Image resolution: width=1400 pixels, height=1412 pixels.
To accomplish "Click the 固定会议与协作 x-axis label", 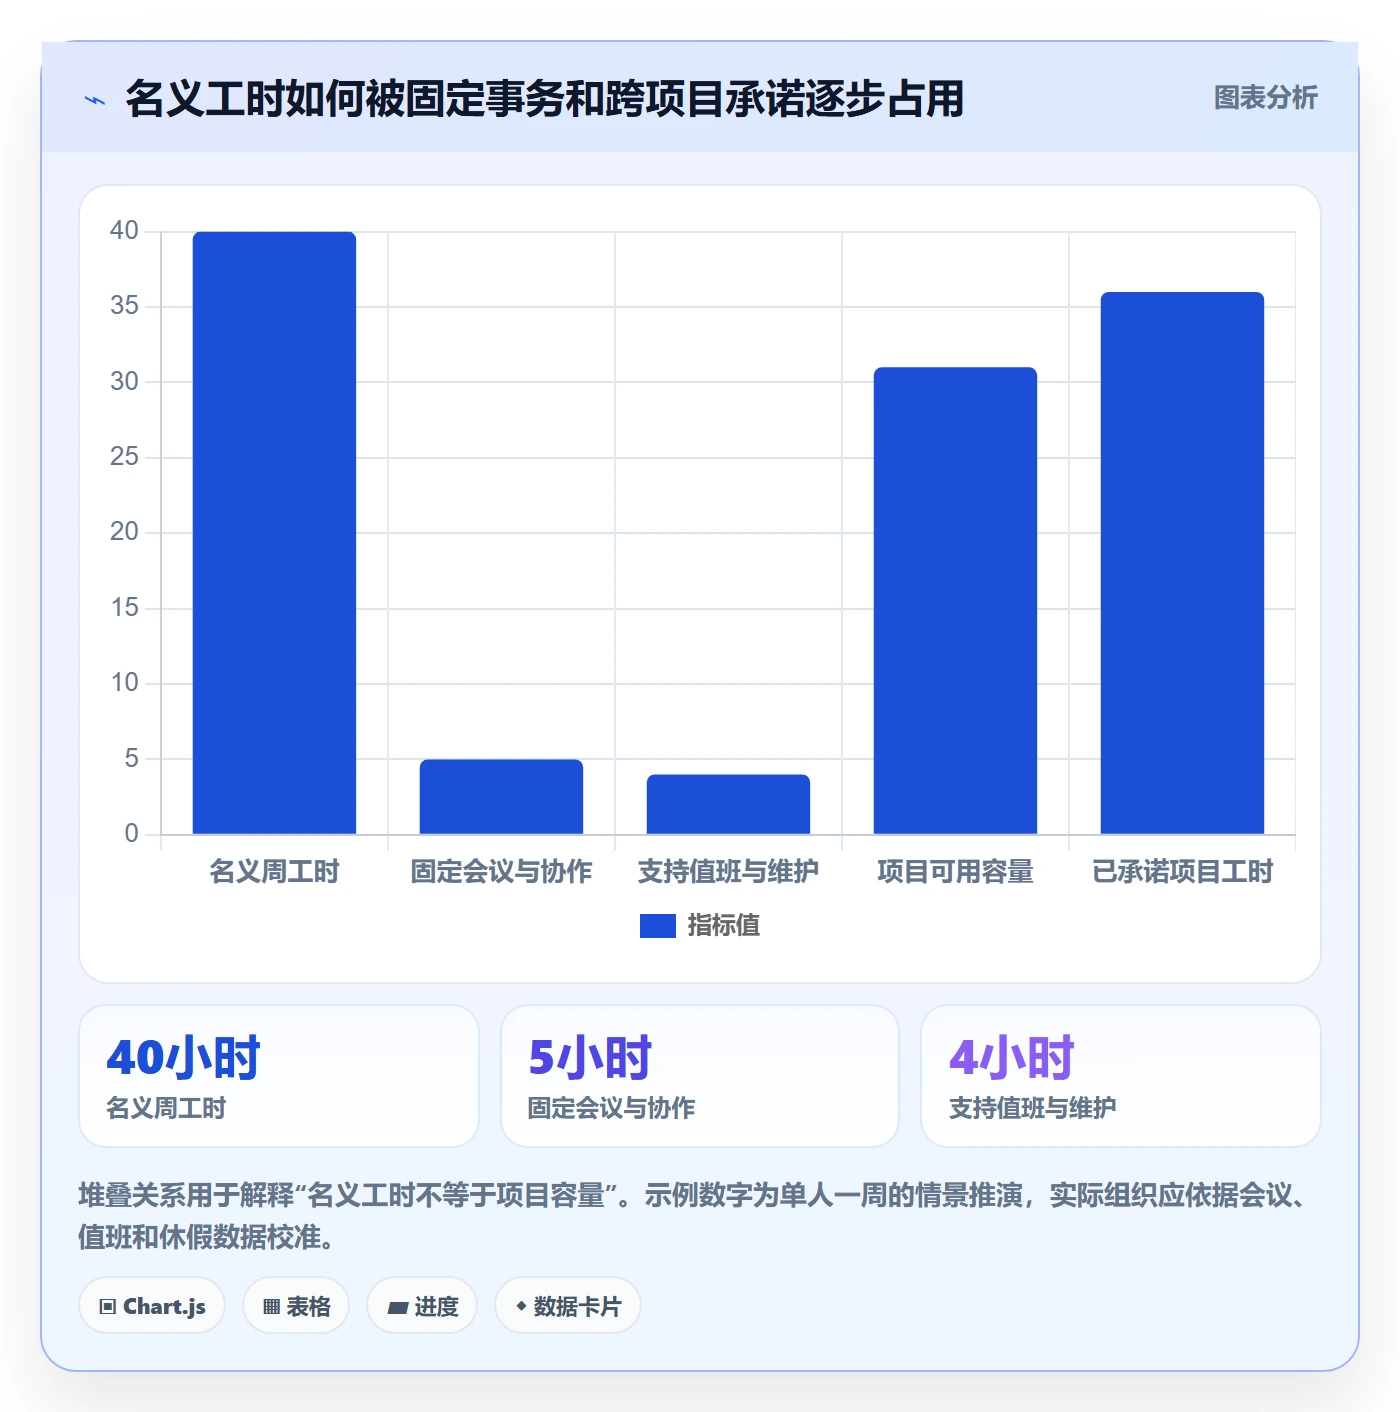I will tap(501, 872).
